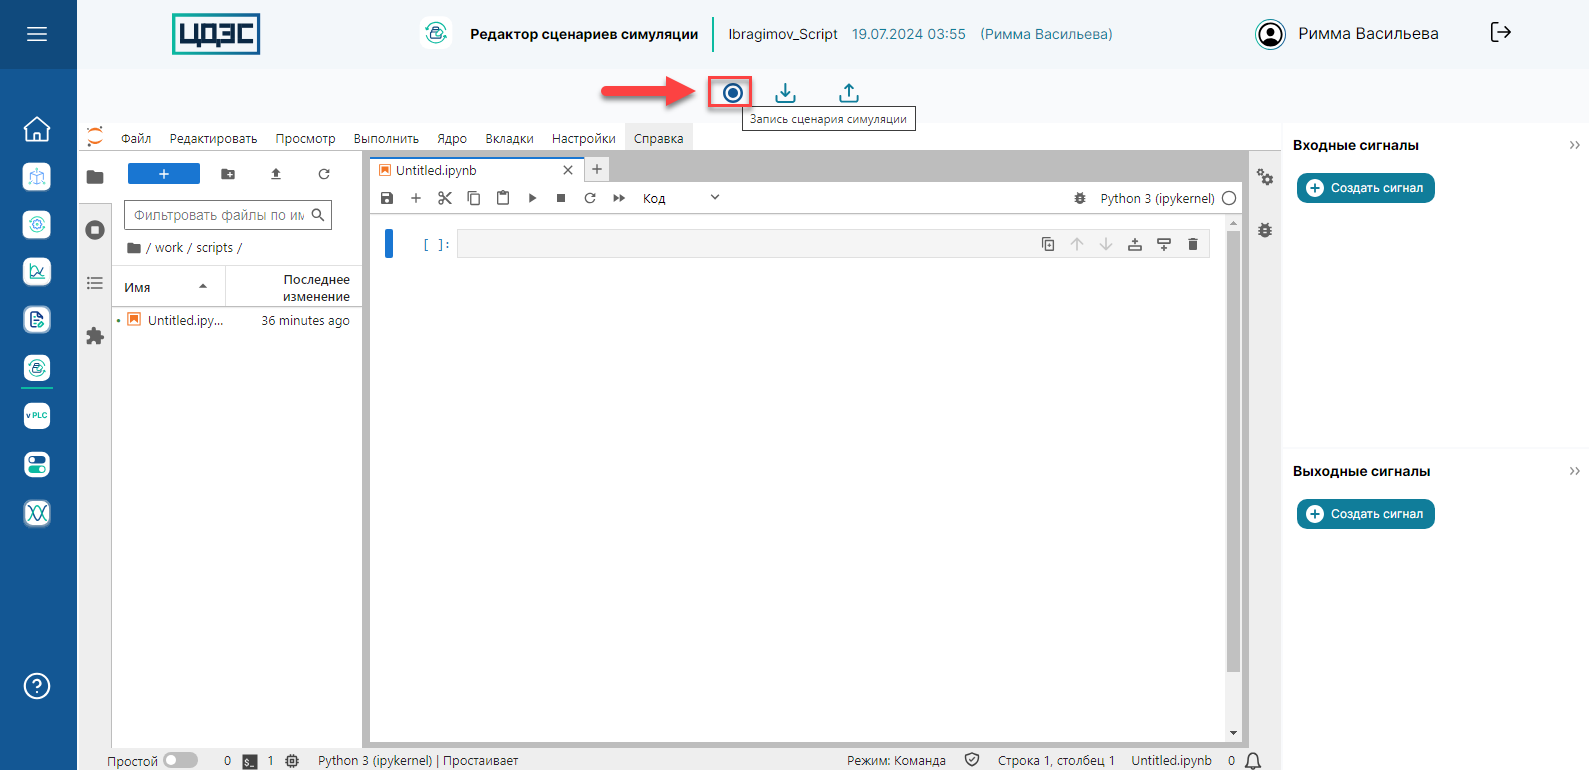Collapse the Входные сигналы panel
This screenshot has width=1589, height=770.
(1574, 145)
